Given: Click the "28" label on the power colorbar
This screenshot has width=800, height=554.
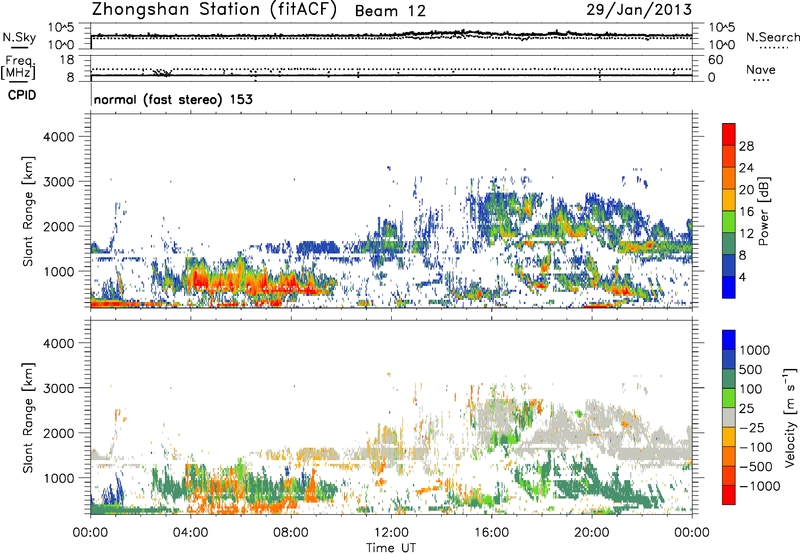Looking at the screenshot, I should pos(746,146).
